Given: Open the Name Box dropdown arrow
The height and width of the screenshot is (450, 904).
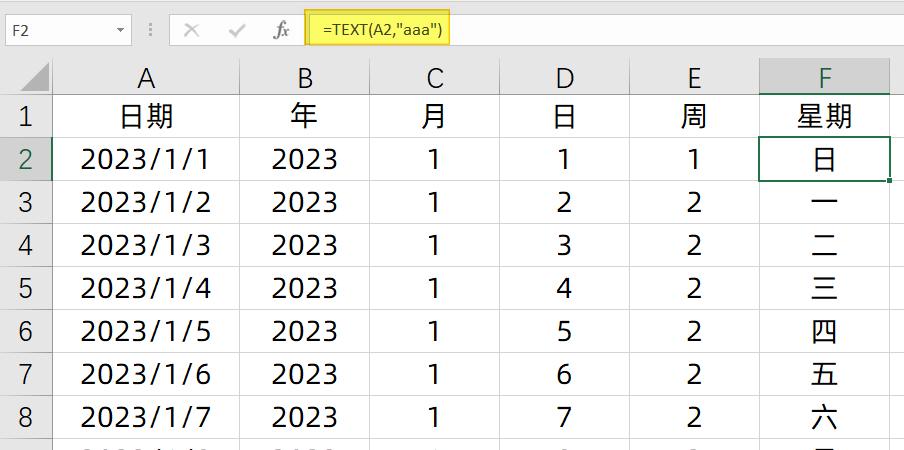Looking at the screenshot, I should pos(120,31).
